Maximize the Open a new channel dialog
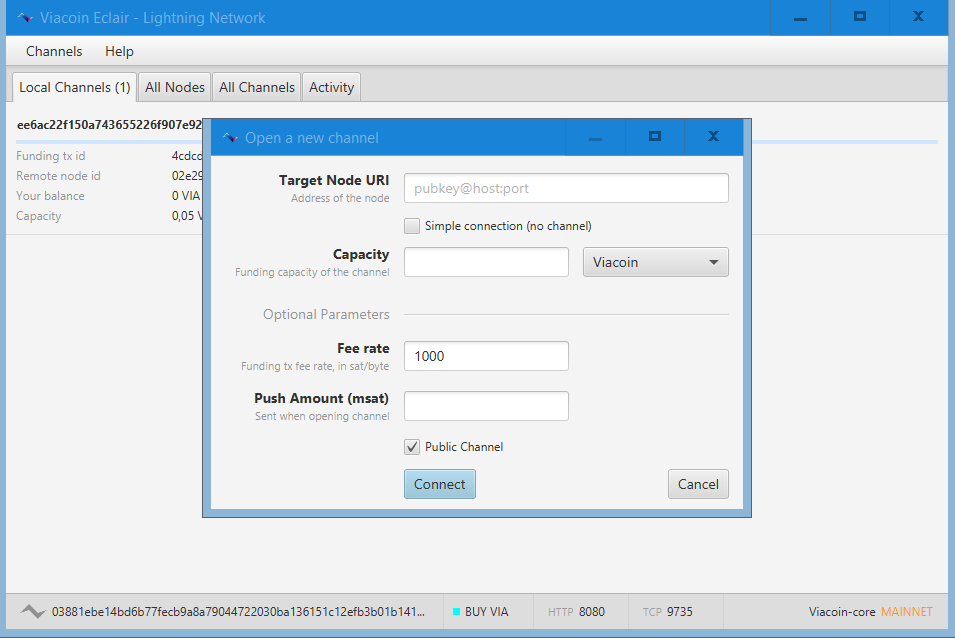Screen dimensions: 955x638 655,136
